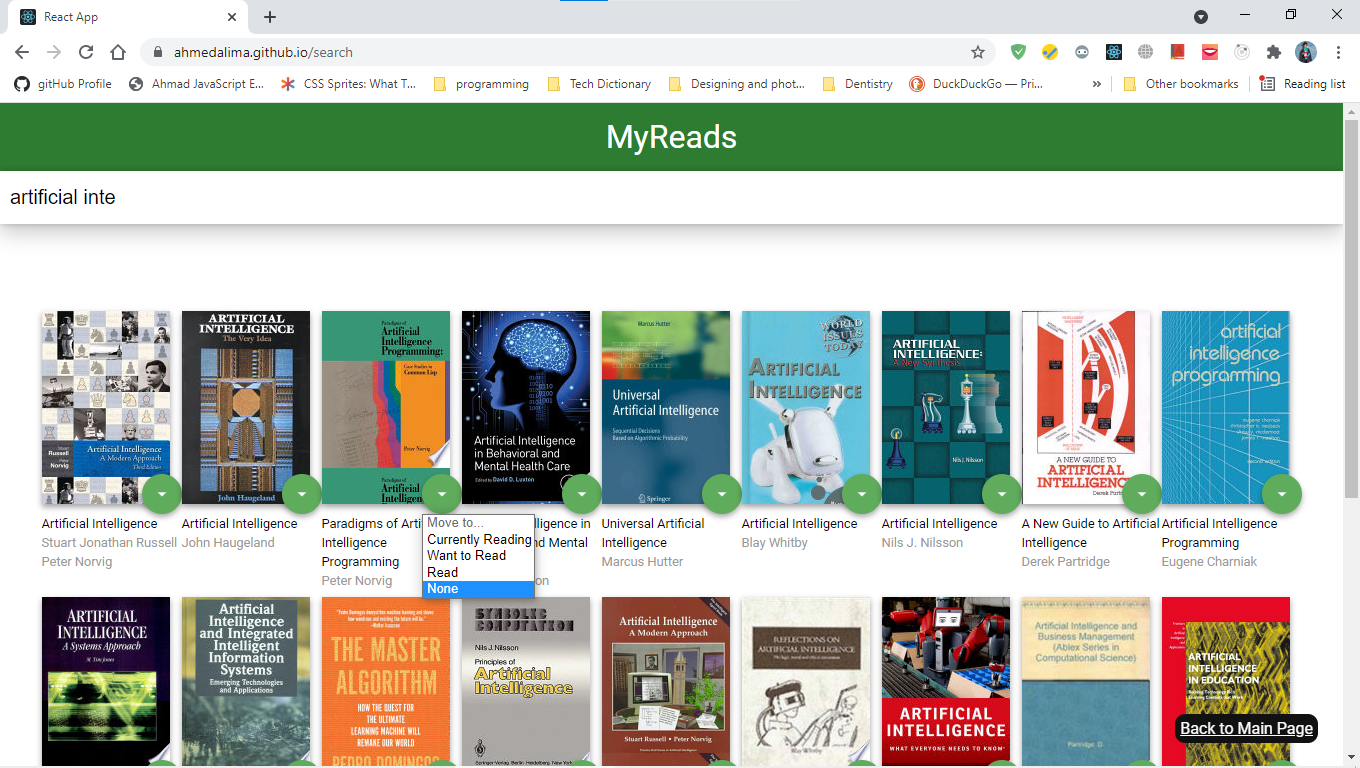This screenshot has width=1360, height=768.
Task: Open the React Developer Tools extension icon
Action: pos(1114,52)
